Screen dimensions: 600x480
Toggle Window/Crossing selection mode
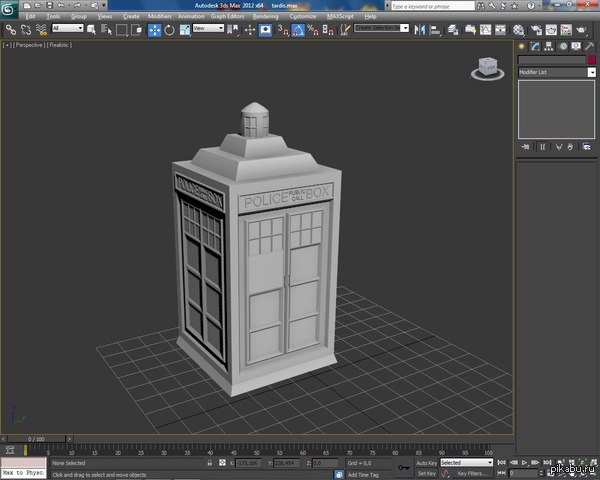[x=136, y=29]
